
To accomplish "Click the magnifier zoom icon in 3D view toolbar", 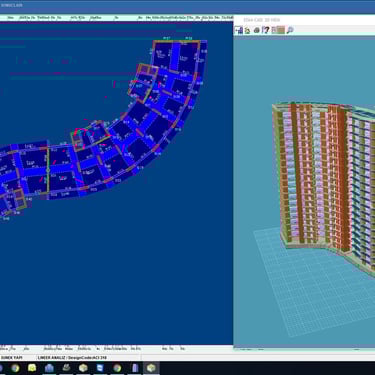I will point(290,30).
